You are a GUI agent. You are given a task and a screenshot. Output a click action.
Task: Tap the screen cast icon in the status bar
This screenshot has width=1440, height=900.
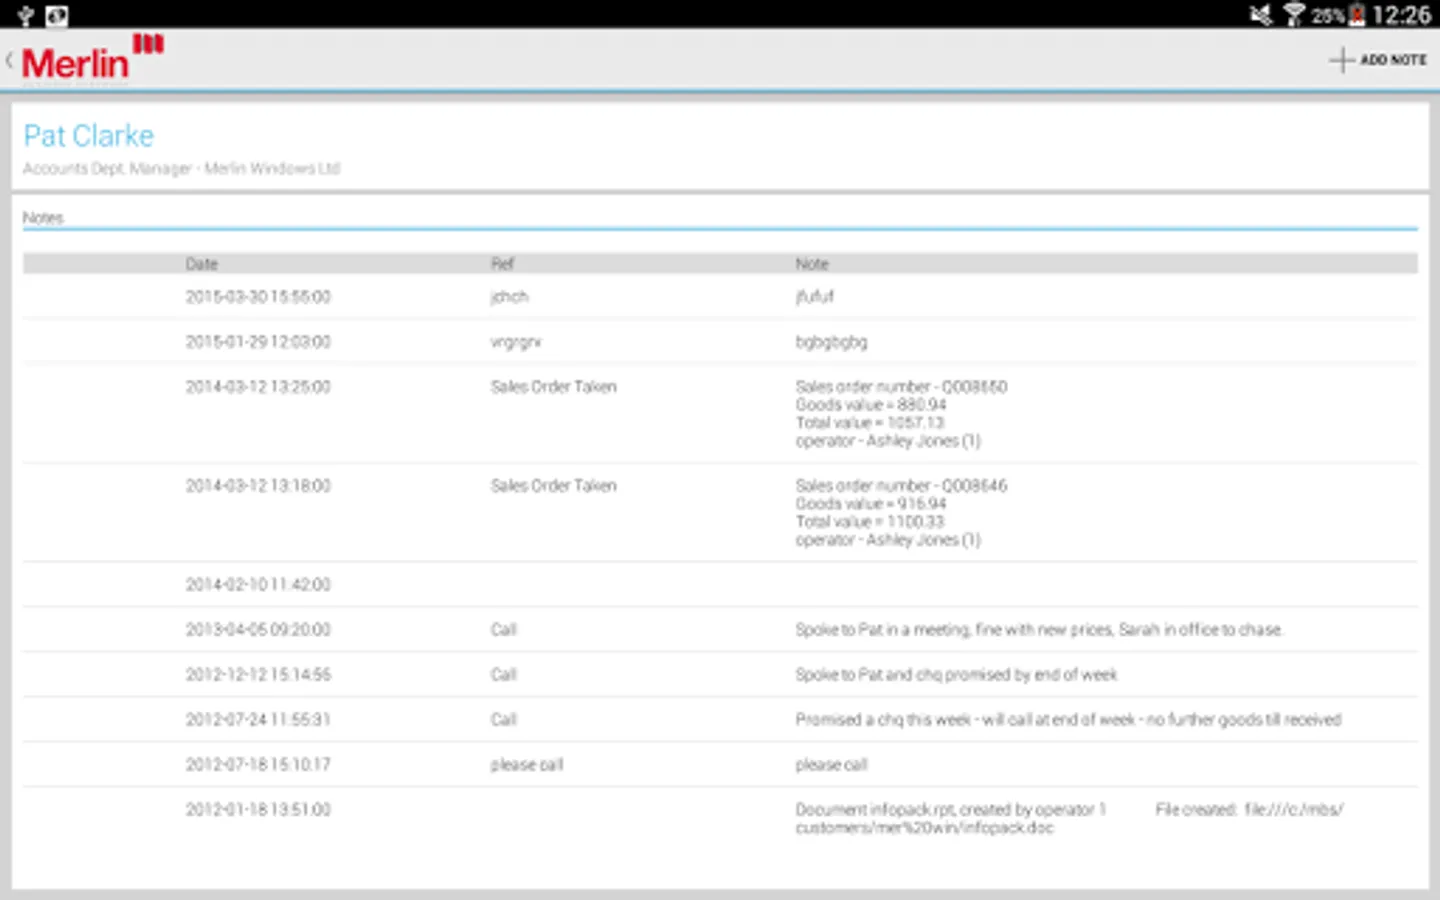(x=57, y=16)
